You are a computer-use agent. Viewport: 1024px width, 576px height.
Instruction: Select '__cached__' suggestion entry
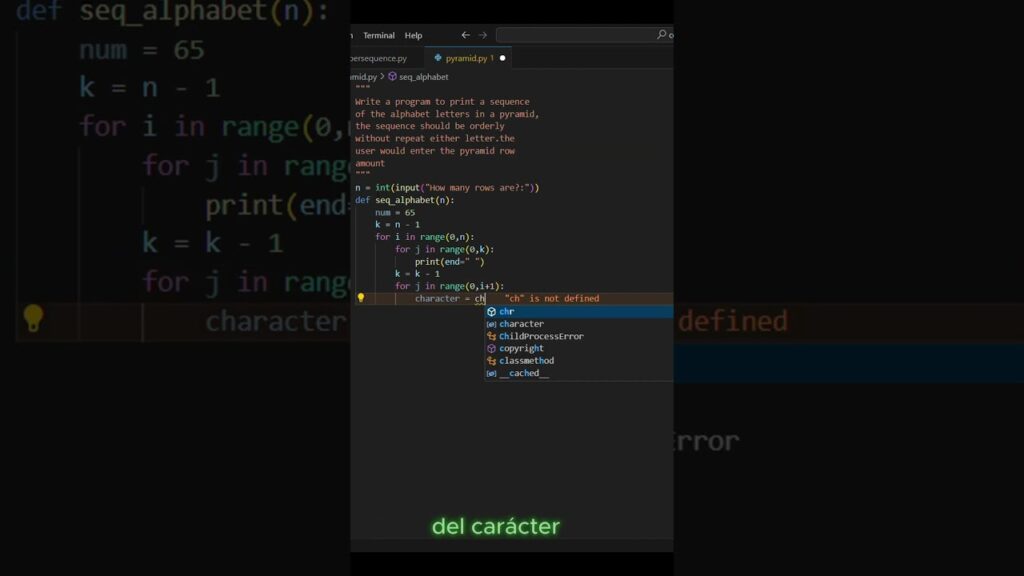pos(524,373)
